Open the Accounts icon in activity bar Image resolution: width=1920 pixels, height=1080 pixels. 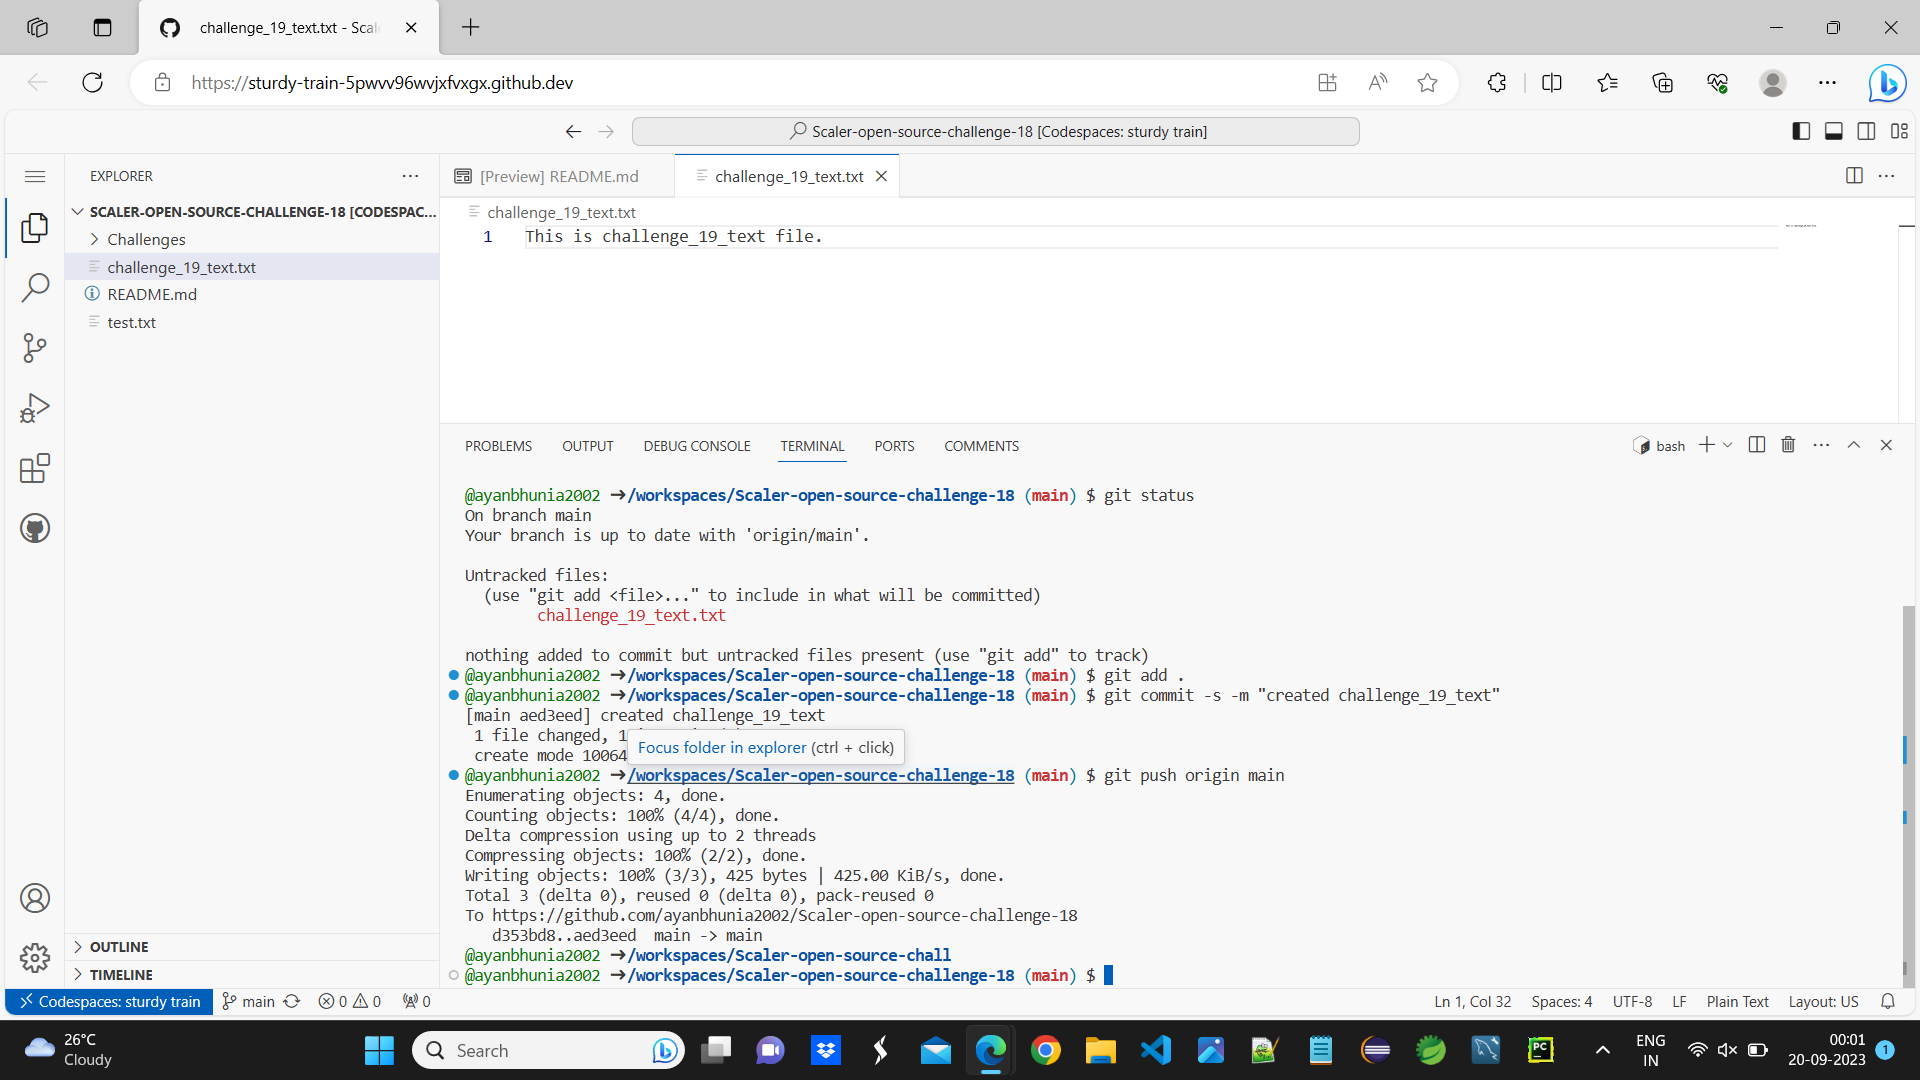35,897
